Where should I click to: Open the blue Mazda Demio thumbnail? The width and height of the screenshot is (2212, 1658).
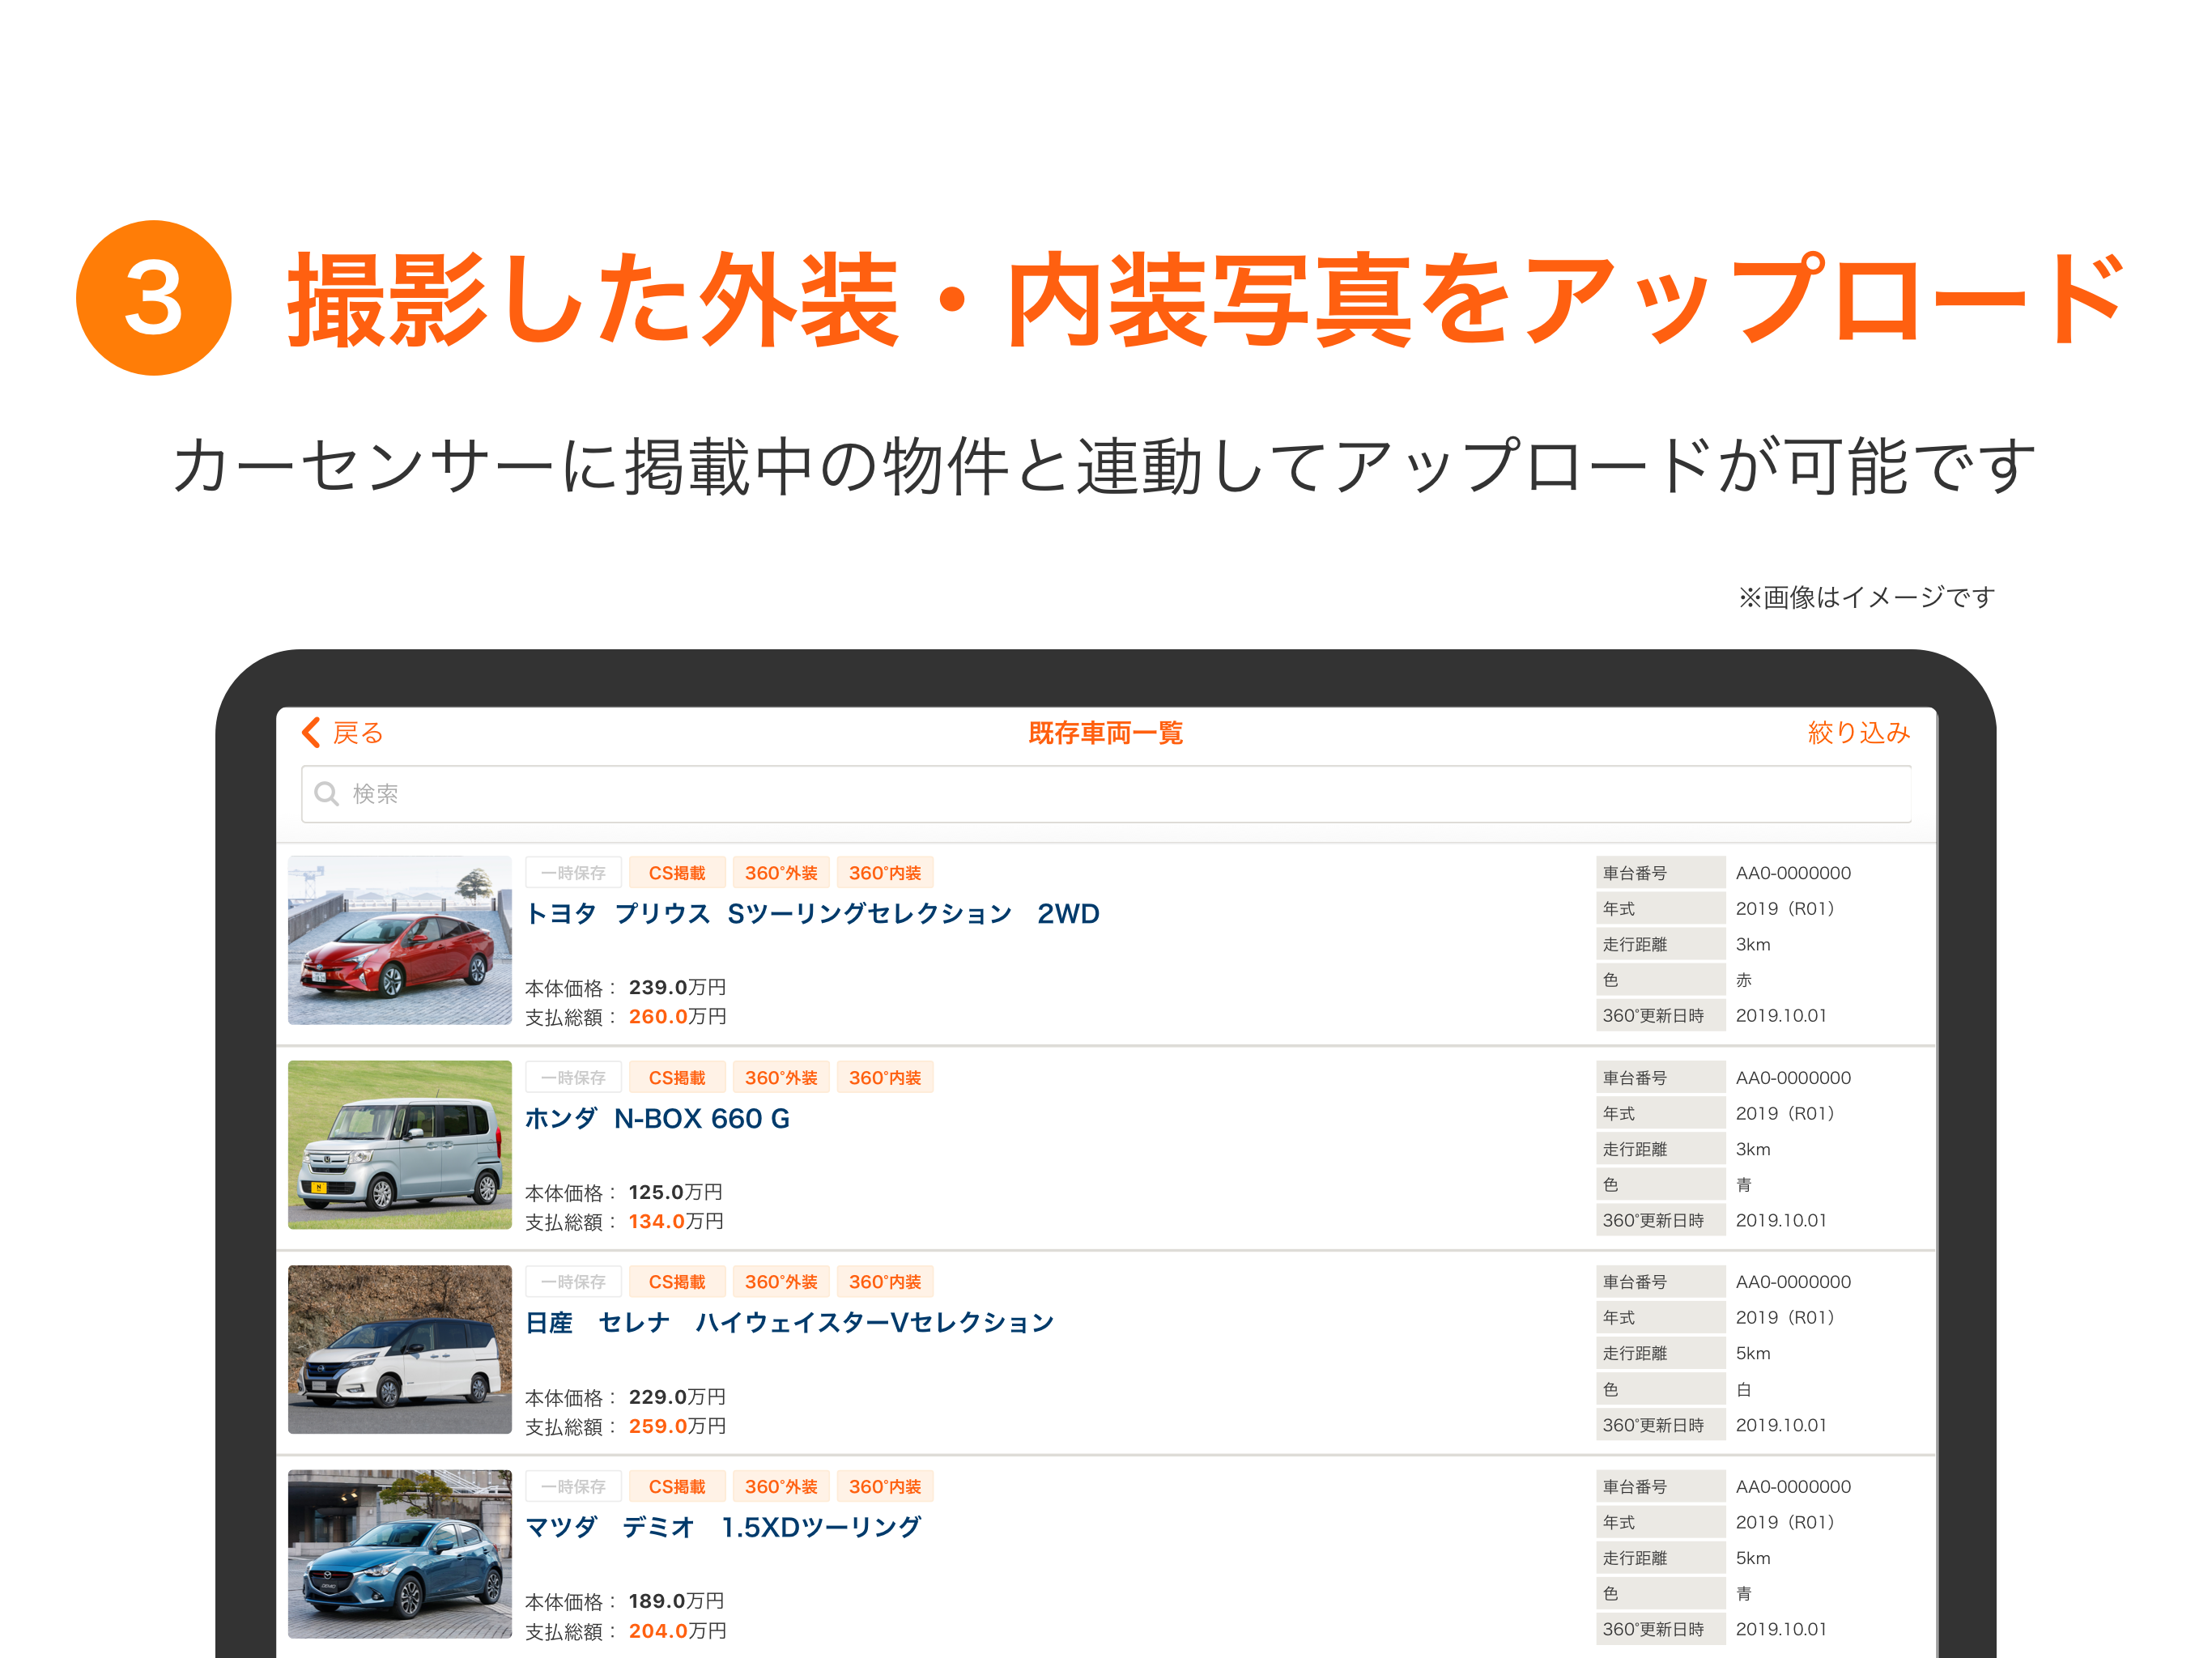400,1553
